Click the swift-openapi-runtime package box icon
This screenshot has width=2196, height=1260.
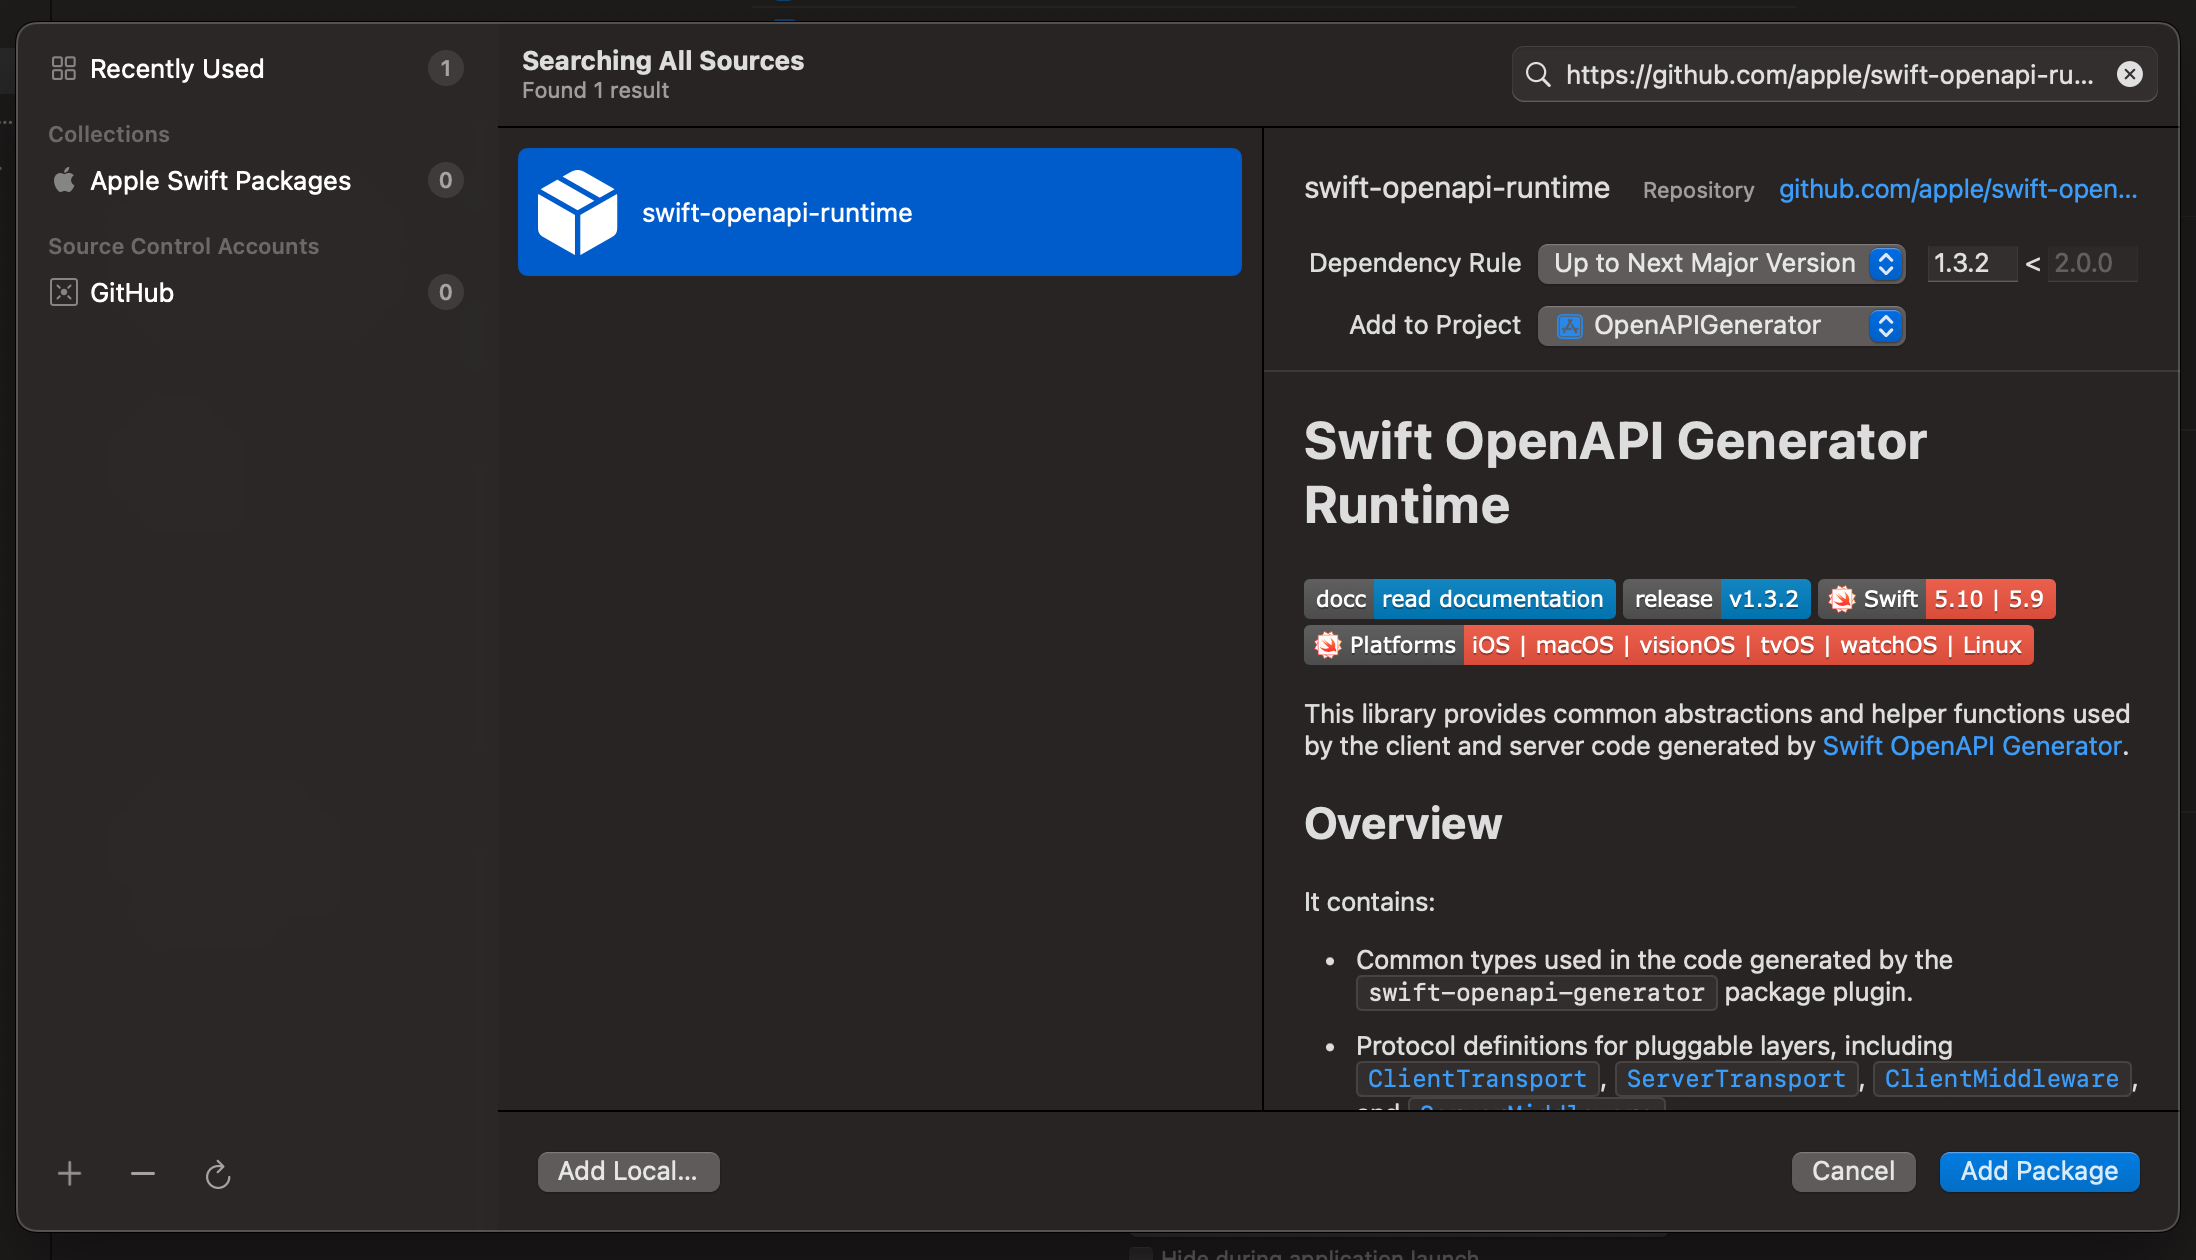click(x=577, y=212)
